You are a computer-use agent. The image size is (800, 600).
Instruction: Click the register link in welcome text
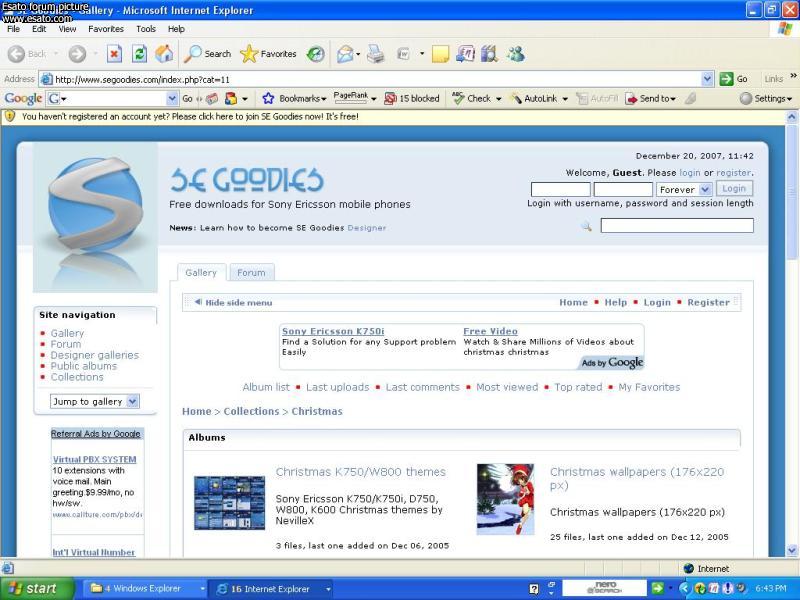pos(734,173)
